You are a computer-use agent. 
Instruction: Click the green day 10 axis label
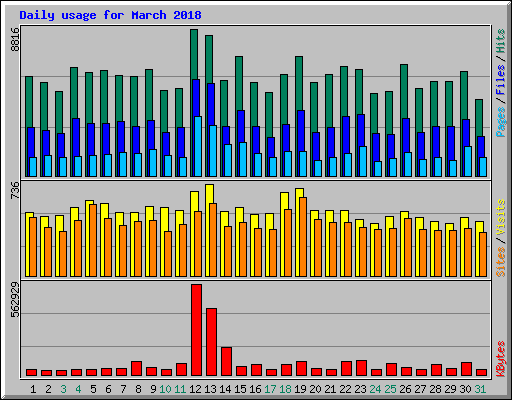coord(165,389)
